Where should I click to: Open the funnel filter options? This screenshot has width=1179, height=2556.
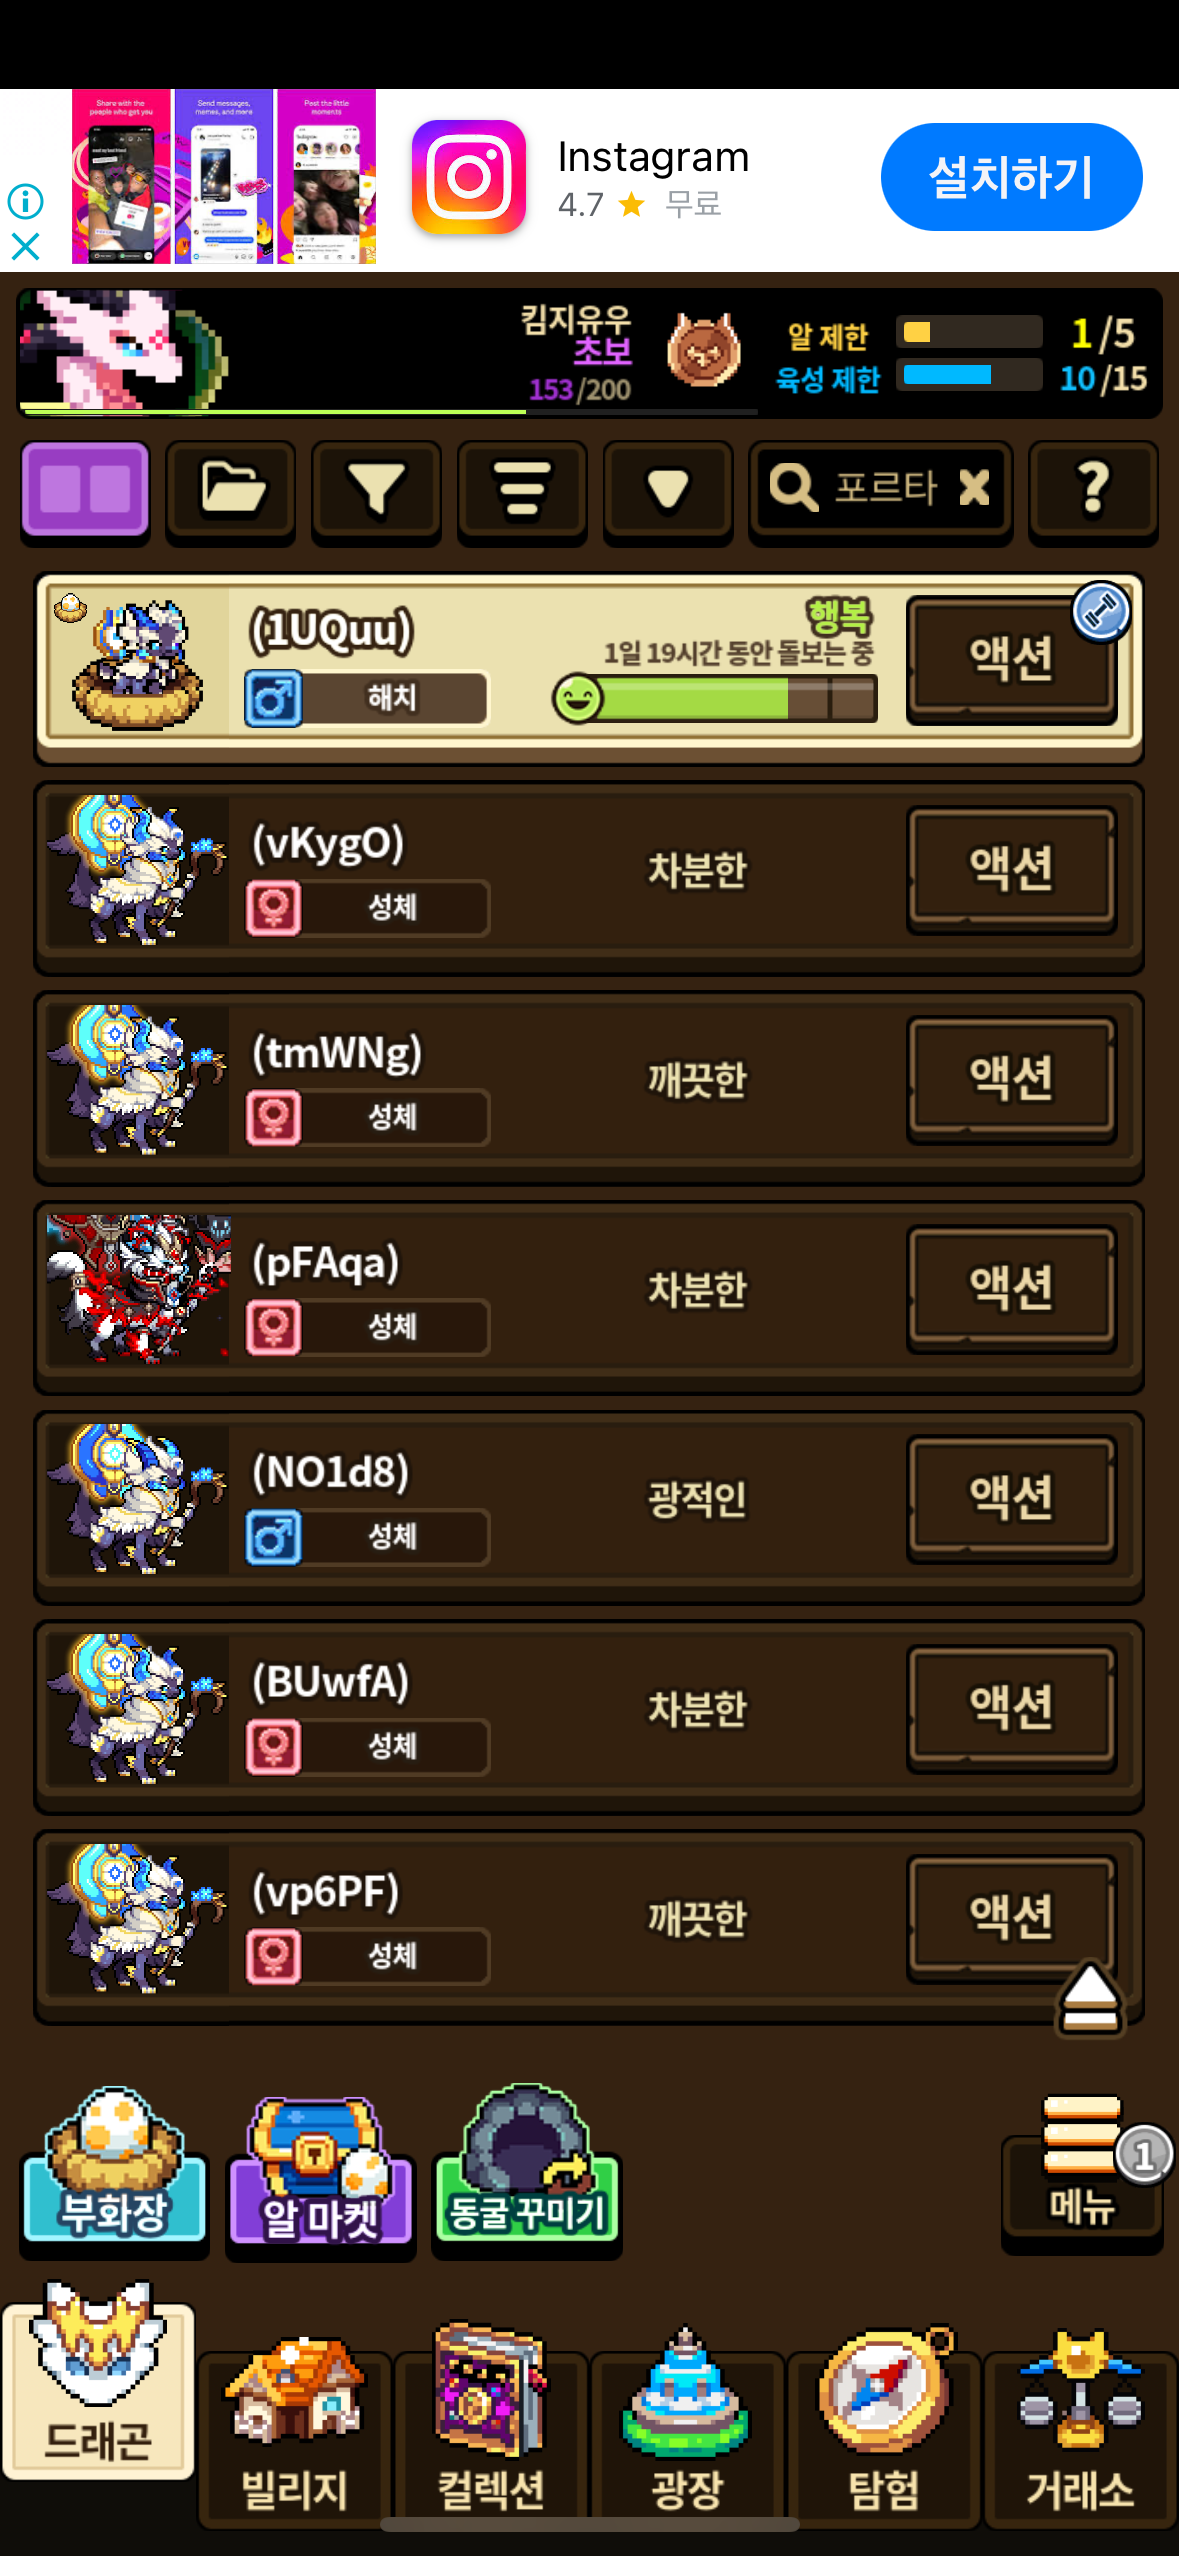pyautogui.click(x=376, y=490)
